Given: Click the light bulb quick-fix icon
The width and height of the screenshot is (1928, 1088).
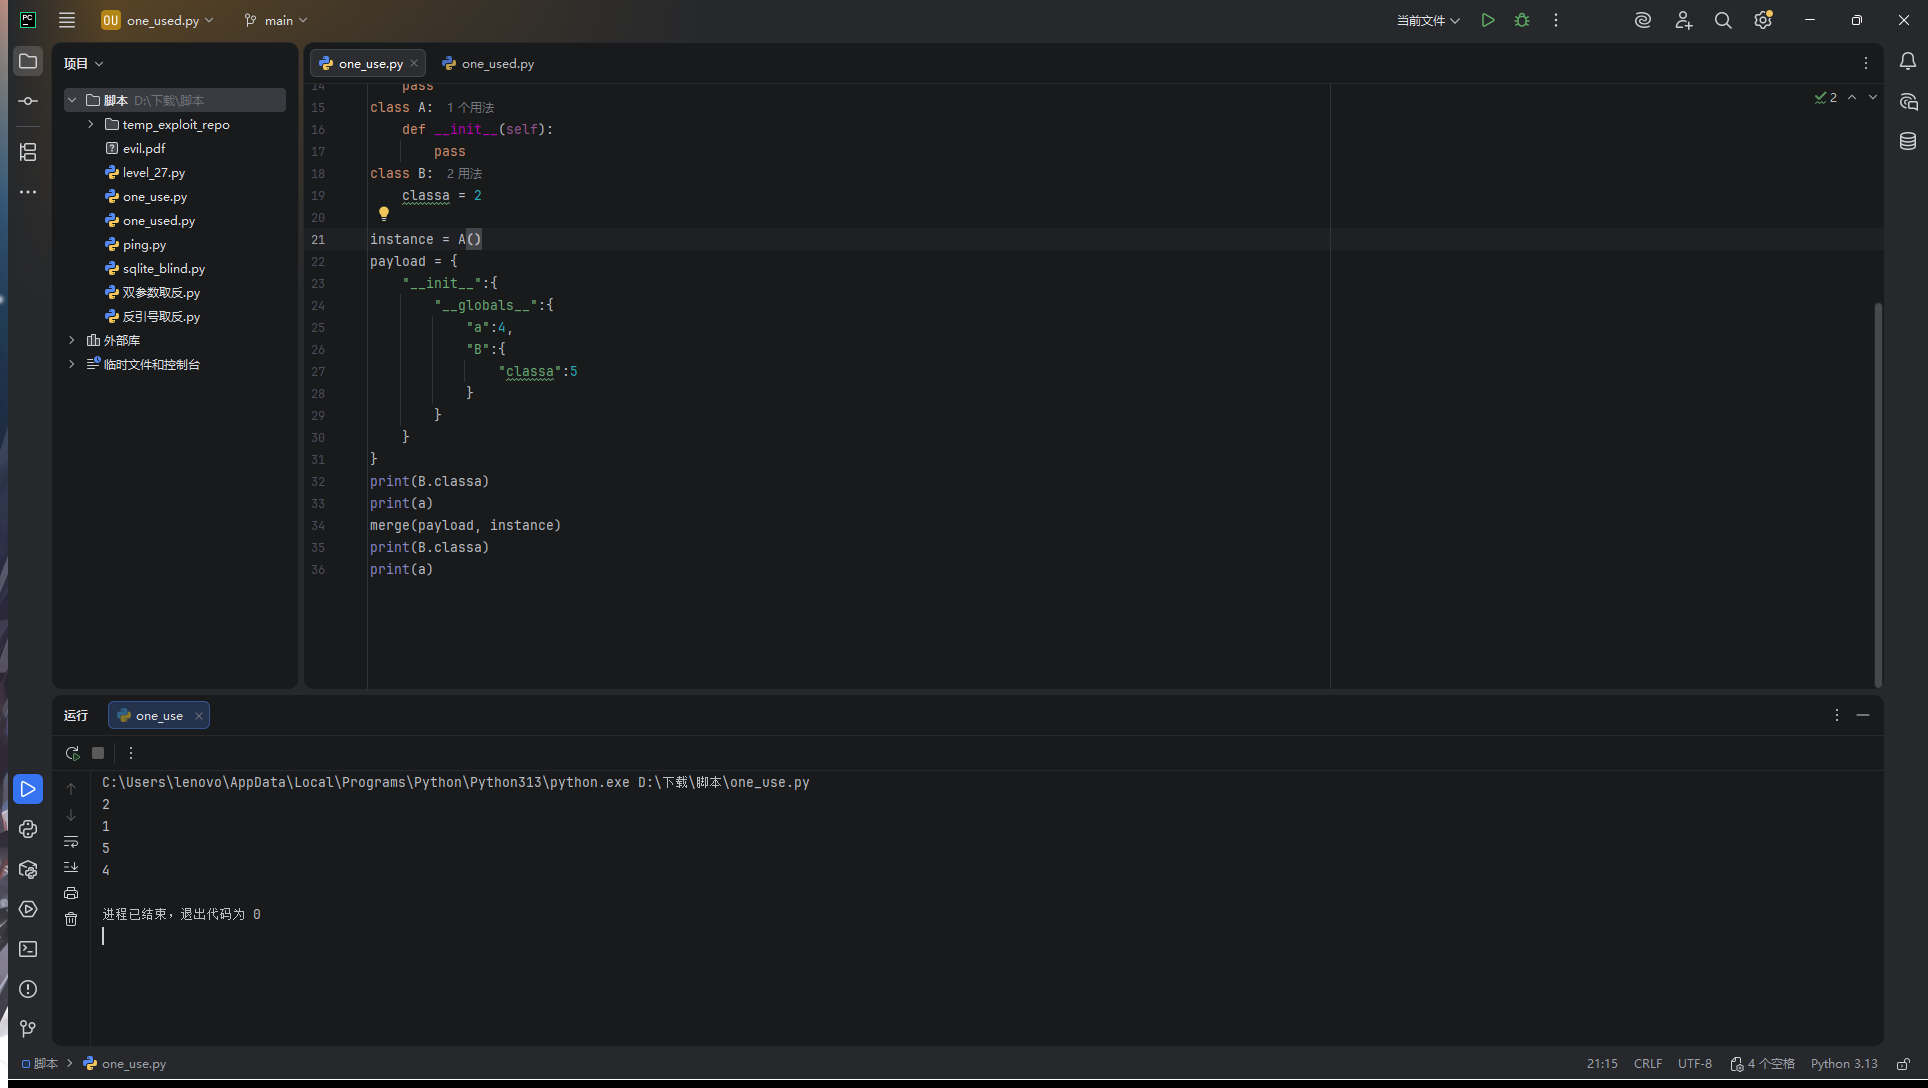Looking at the screenshot, I should click(x=384, y=213).
